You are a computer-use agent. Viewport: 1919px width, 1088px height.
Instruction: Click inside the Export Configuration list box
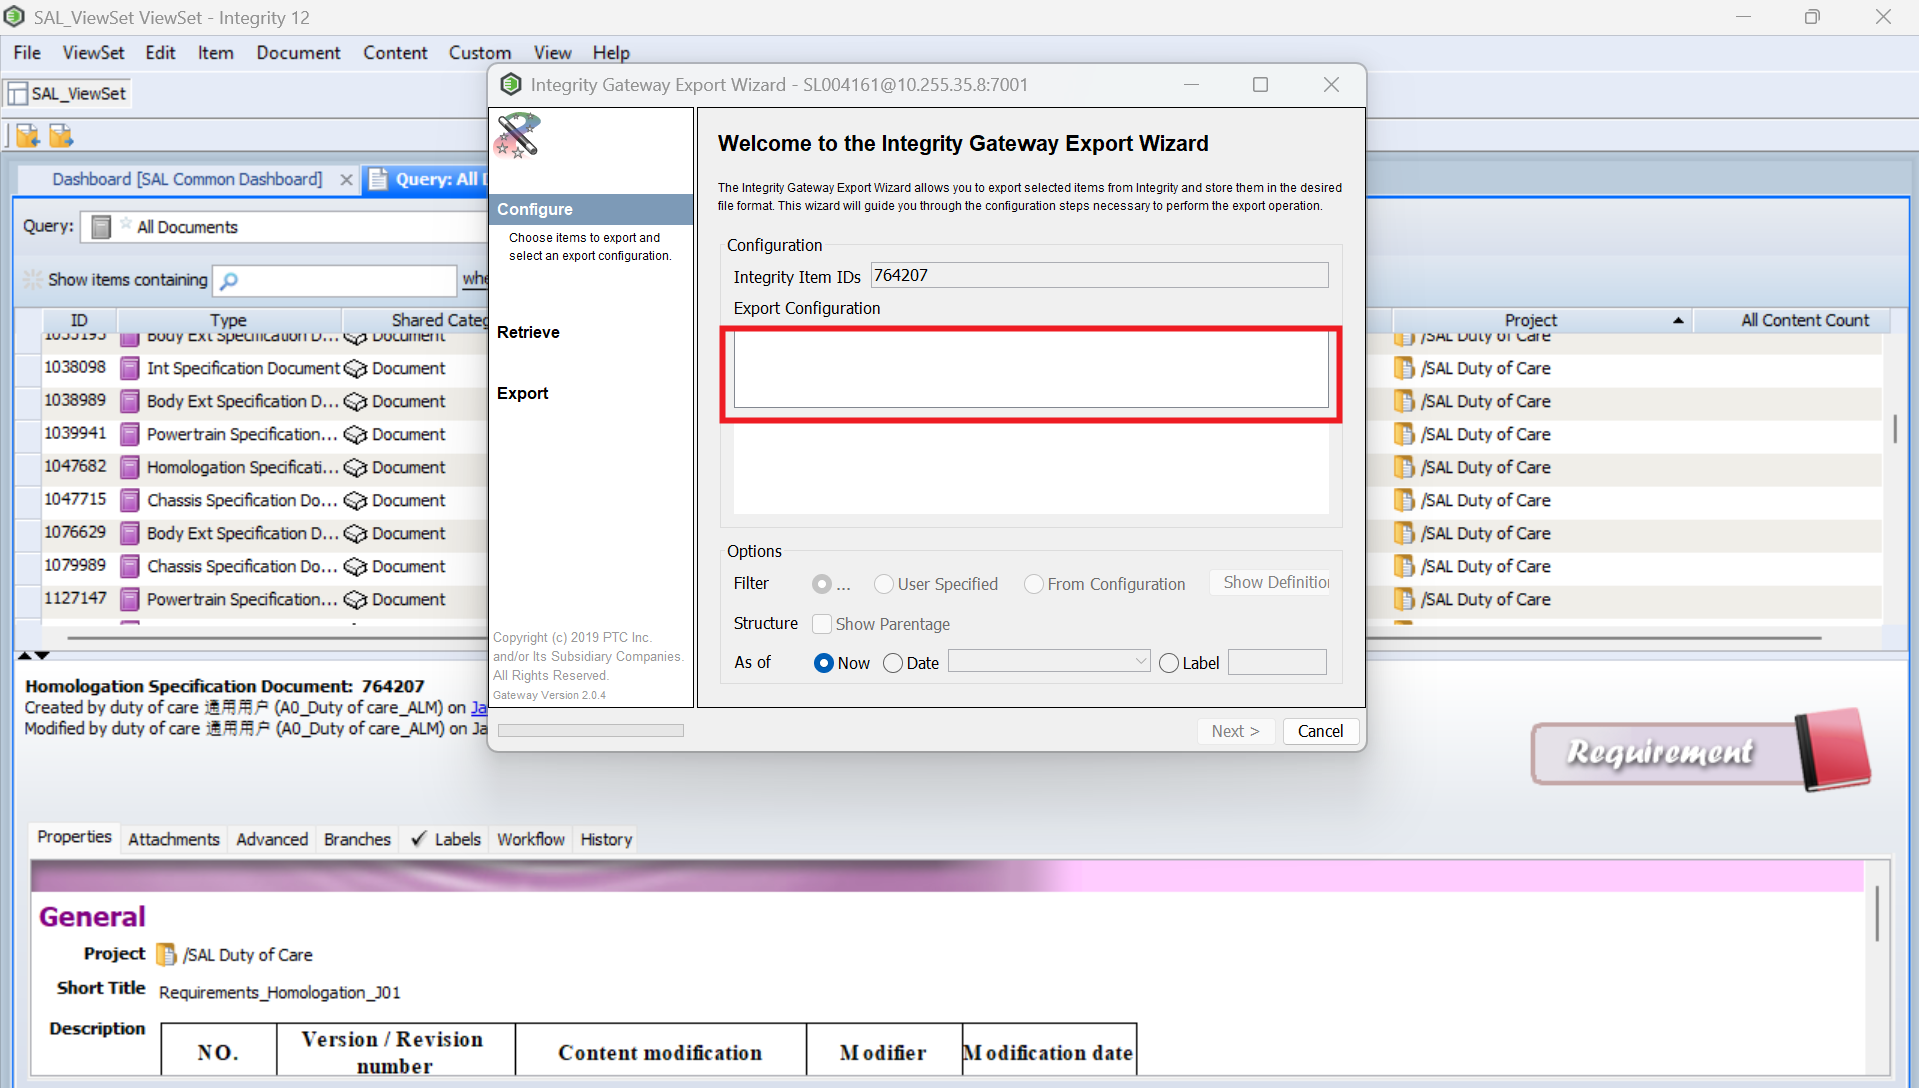[x=1030, y=370]
